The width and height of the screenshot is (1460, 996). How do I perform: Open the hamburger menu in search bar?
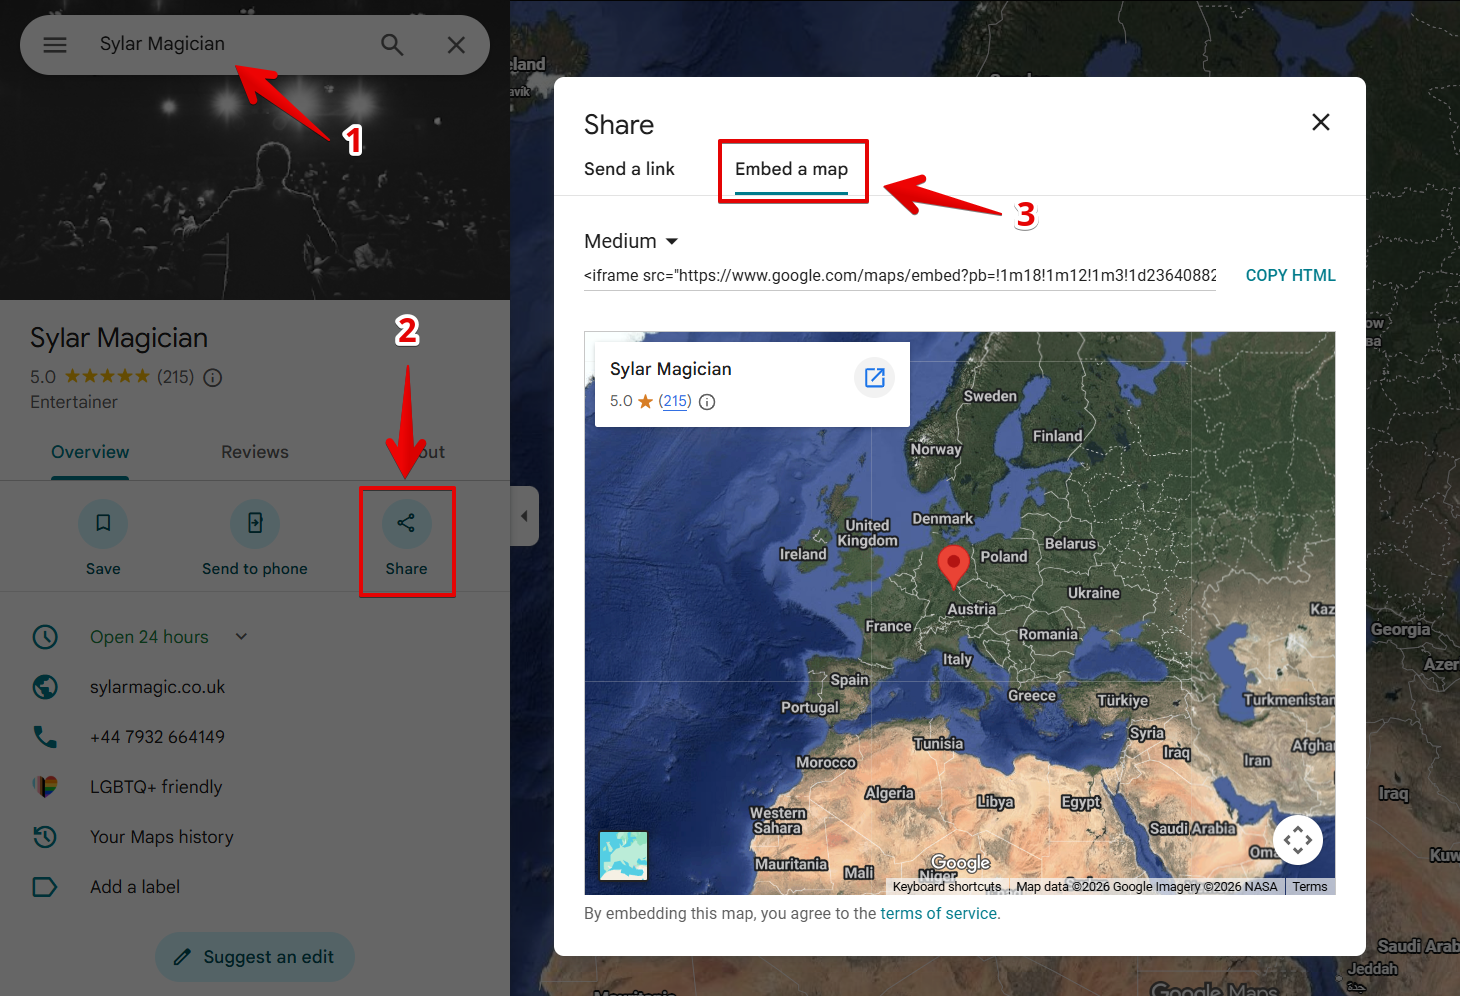point(55,45)
